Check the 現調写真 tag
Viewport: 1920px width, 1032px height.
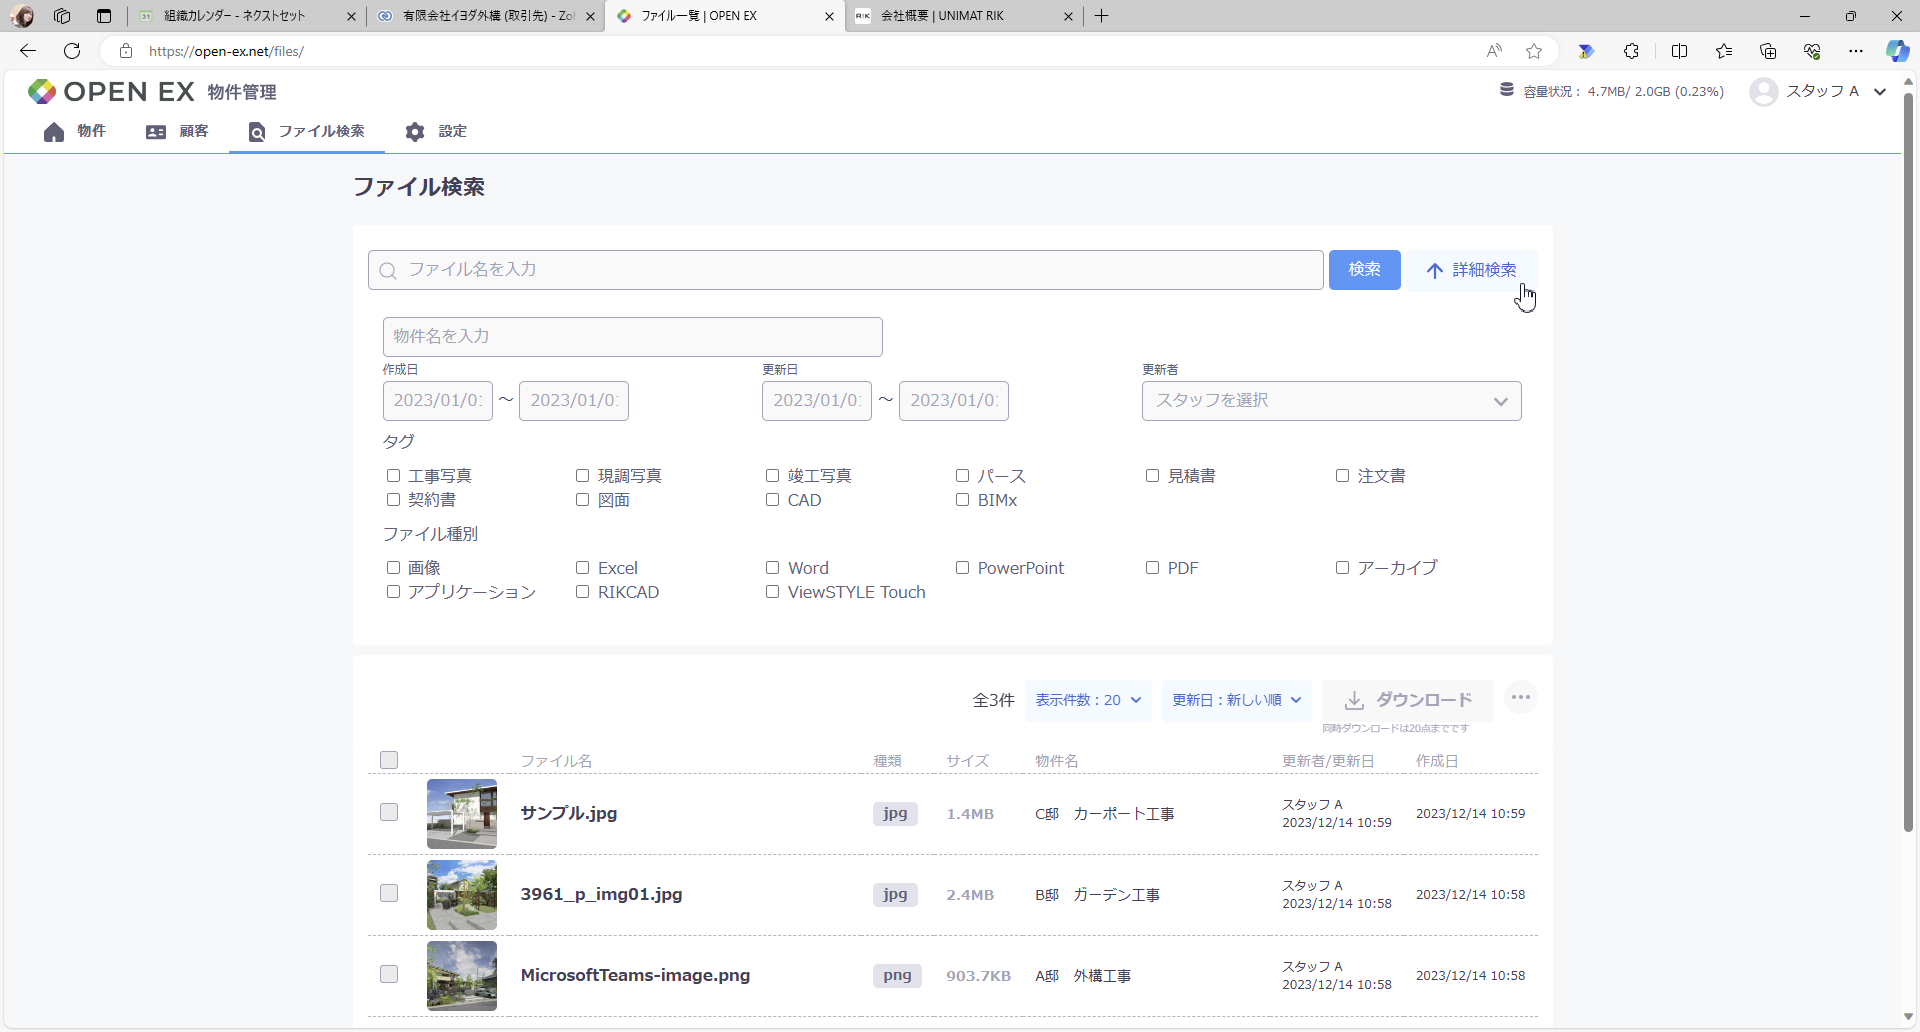pyautogui.click(x=582, y=476)
